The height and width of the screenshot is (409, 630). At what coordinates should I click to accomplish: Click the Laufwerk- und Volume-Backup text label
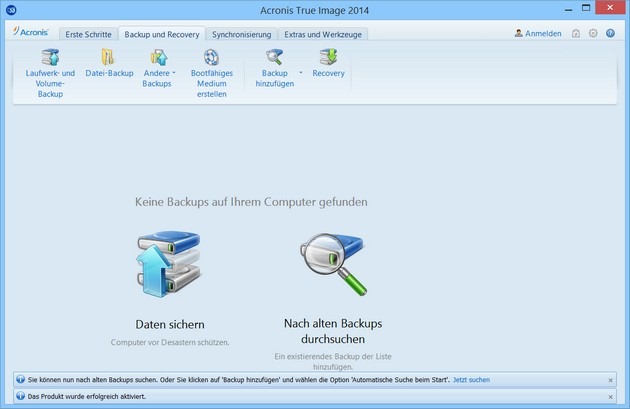click(x=50, y=84)
